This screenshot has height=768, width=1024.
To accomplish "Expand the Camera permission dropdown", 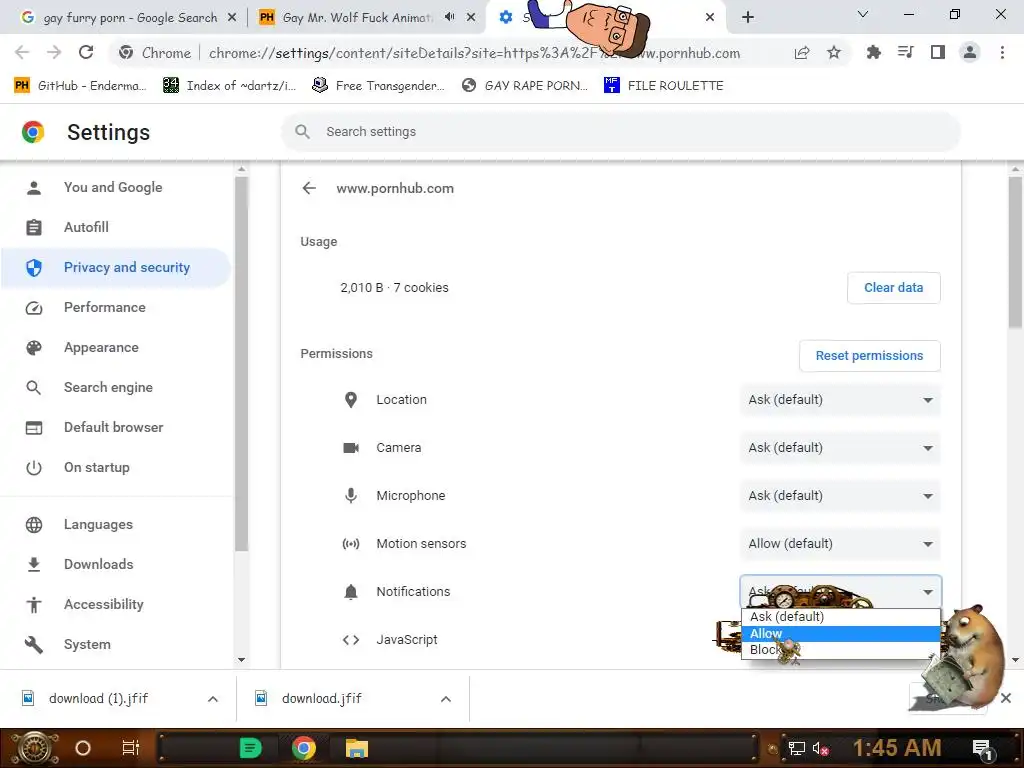I will click(840, 447).
